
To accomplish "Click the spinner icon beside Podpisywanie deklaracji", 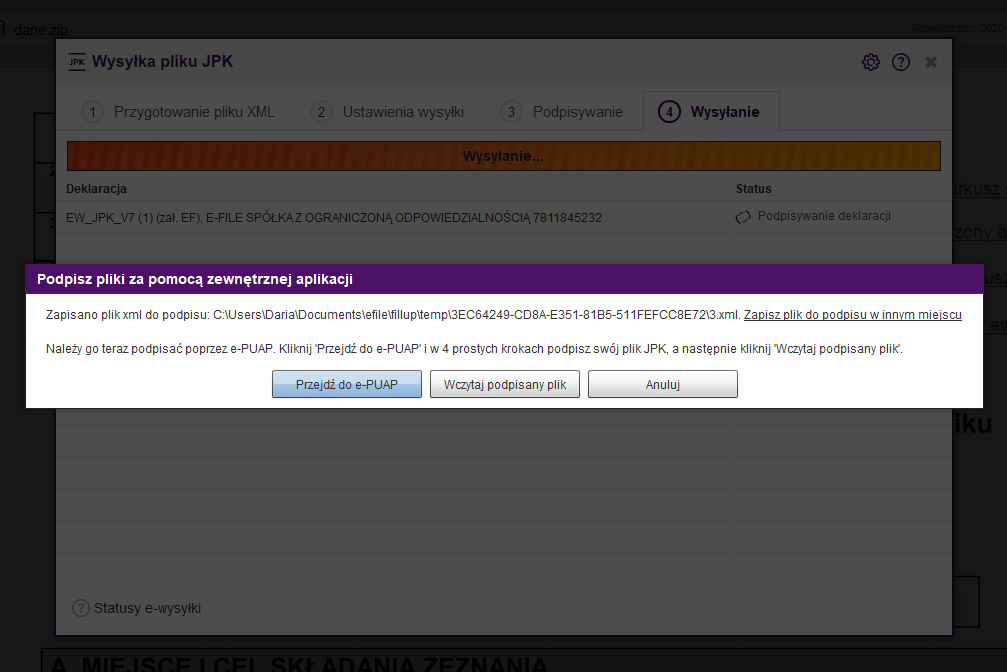I will [x=743, y=217].
